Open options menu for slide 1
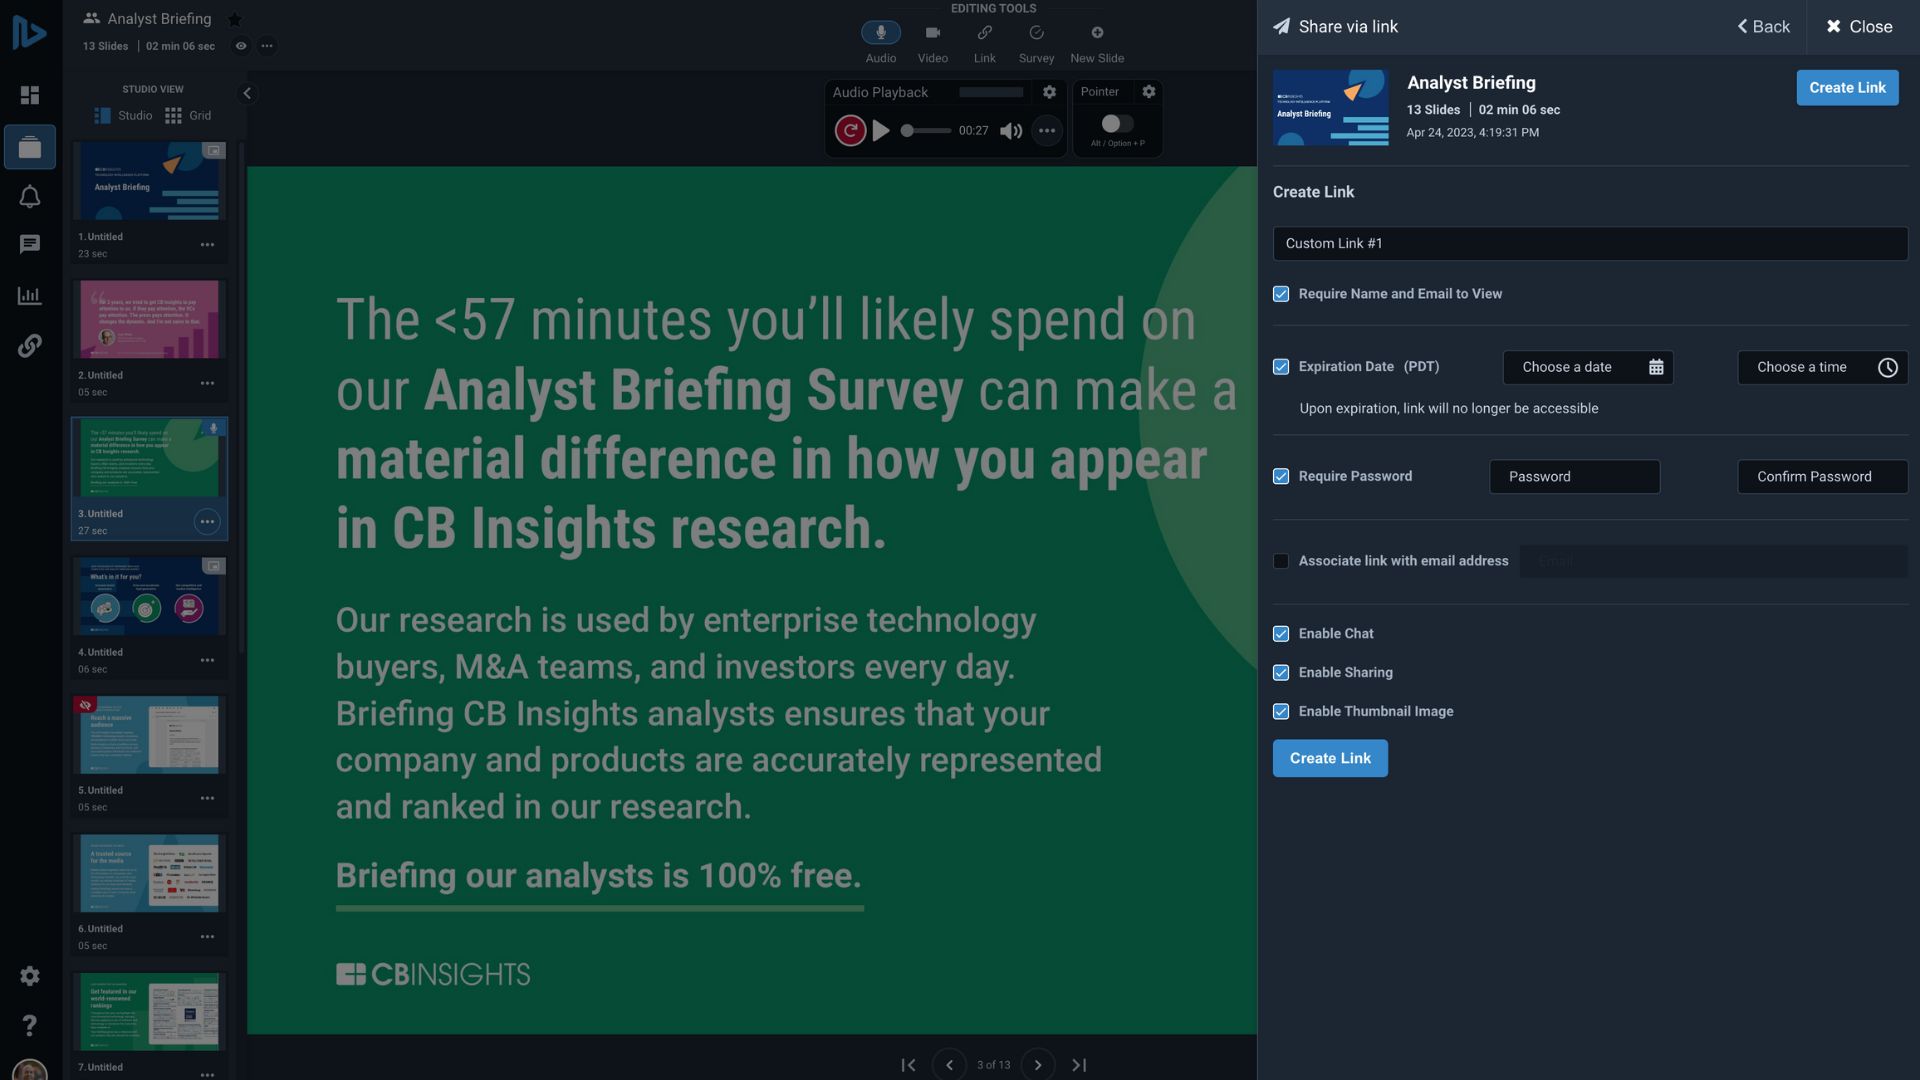 (x=207, y=245)
